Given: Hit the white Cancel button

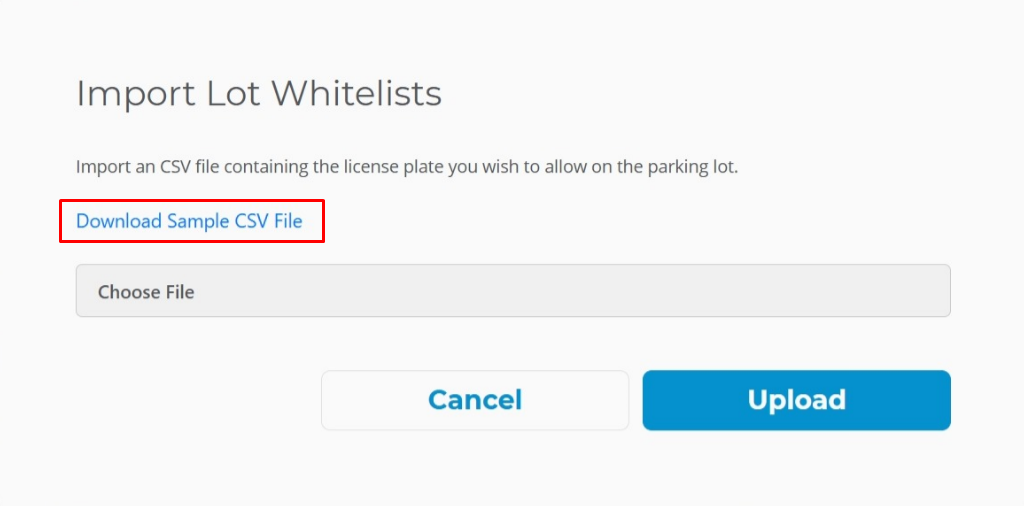Looking at the screenshot, I should coord(474,400).
